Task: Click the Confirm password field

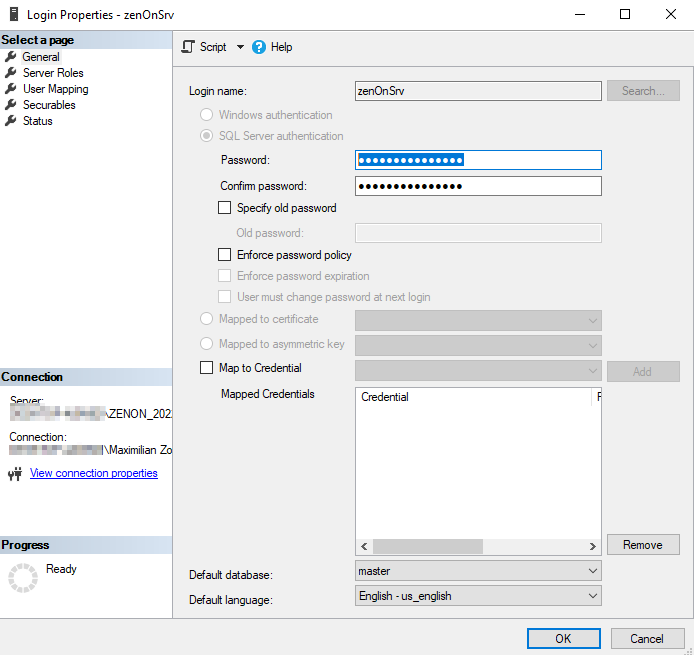Action: pyautogui.click(x=478, y=186)
